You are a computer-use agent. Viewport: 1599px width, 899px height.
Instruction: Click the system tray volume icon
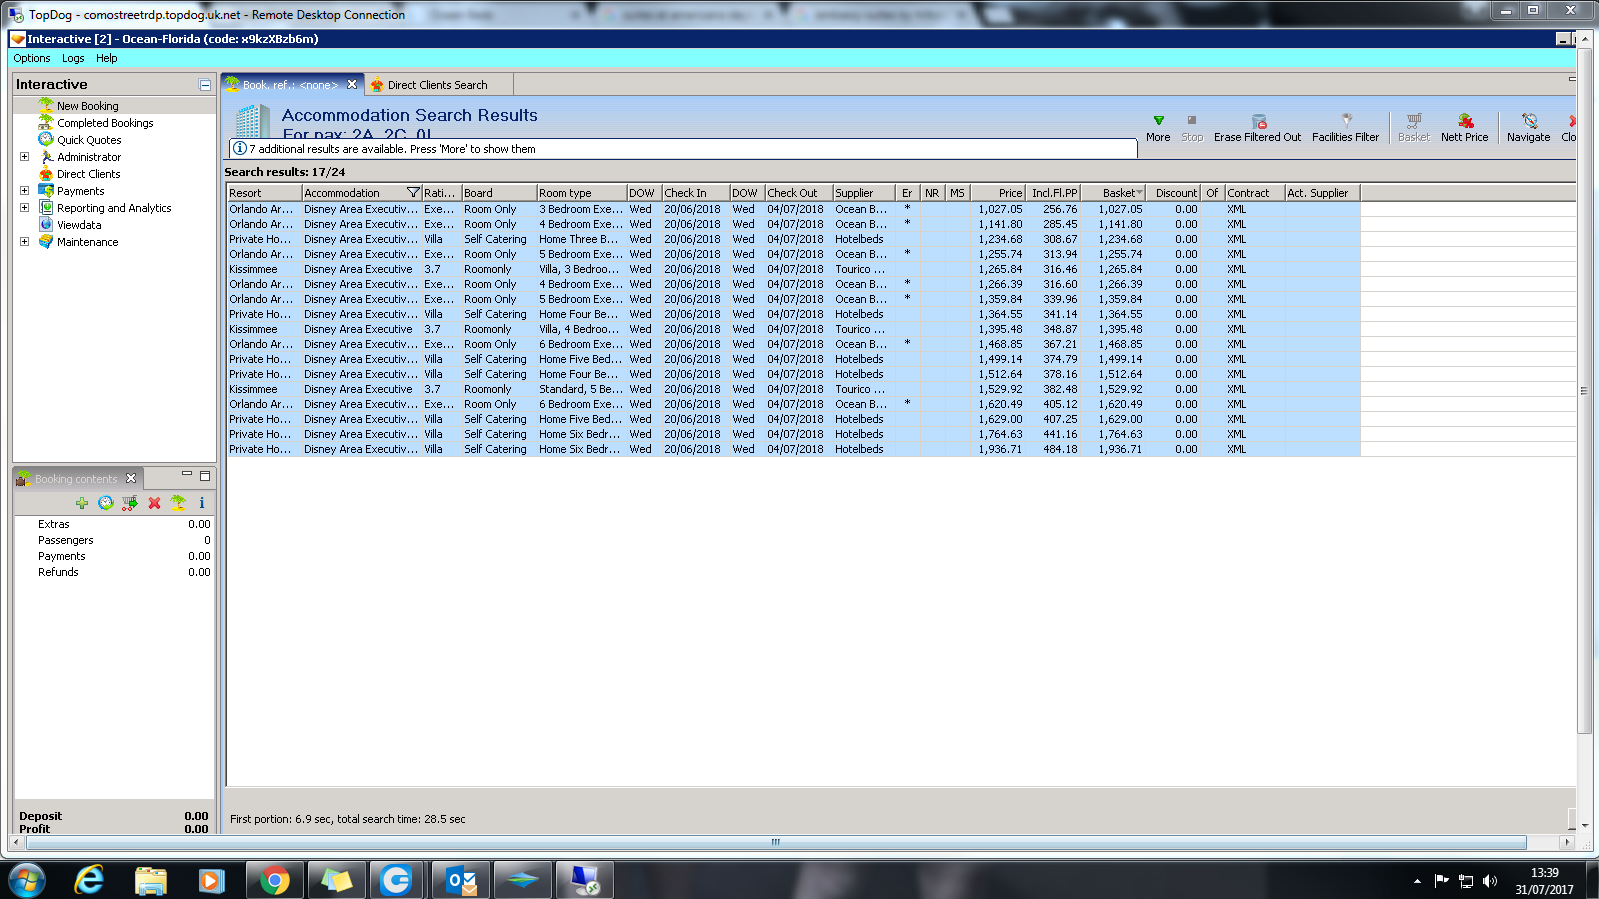click(x=1490, y=881)
